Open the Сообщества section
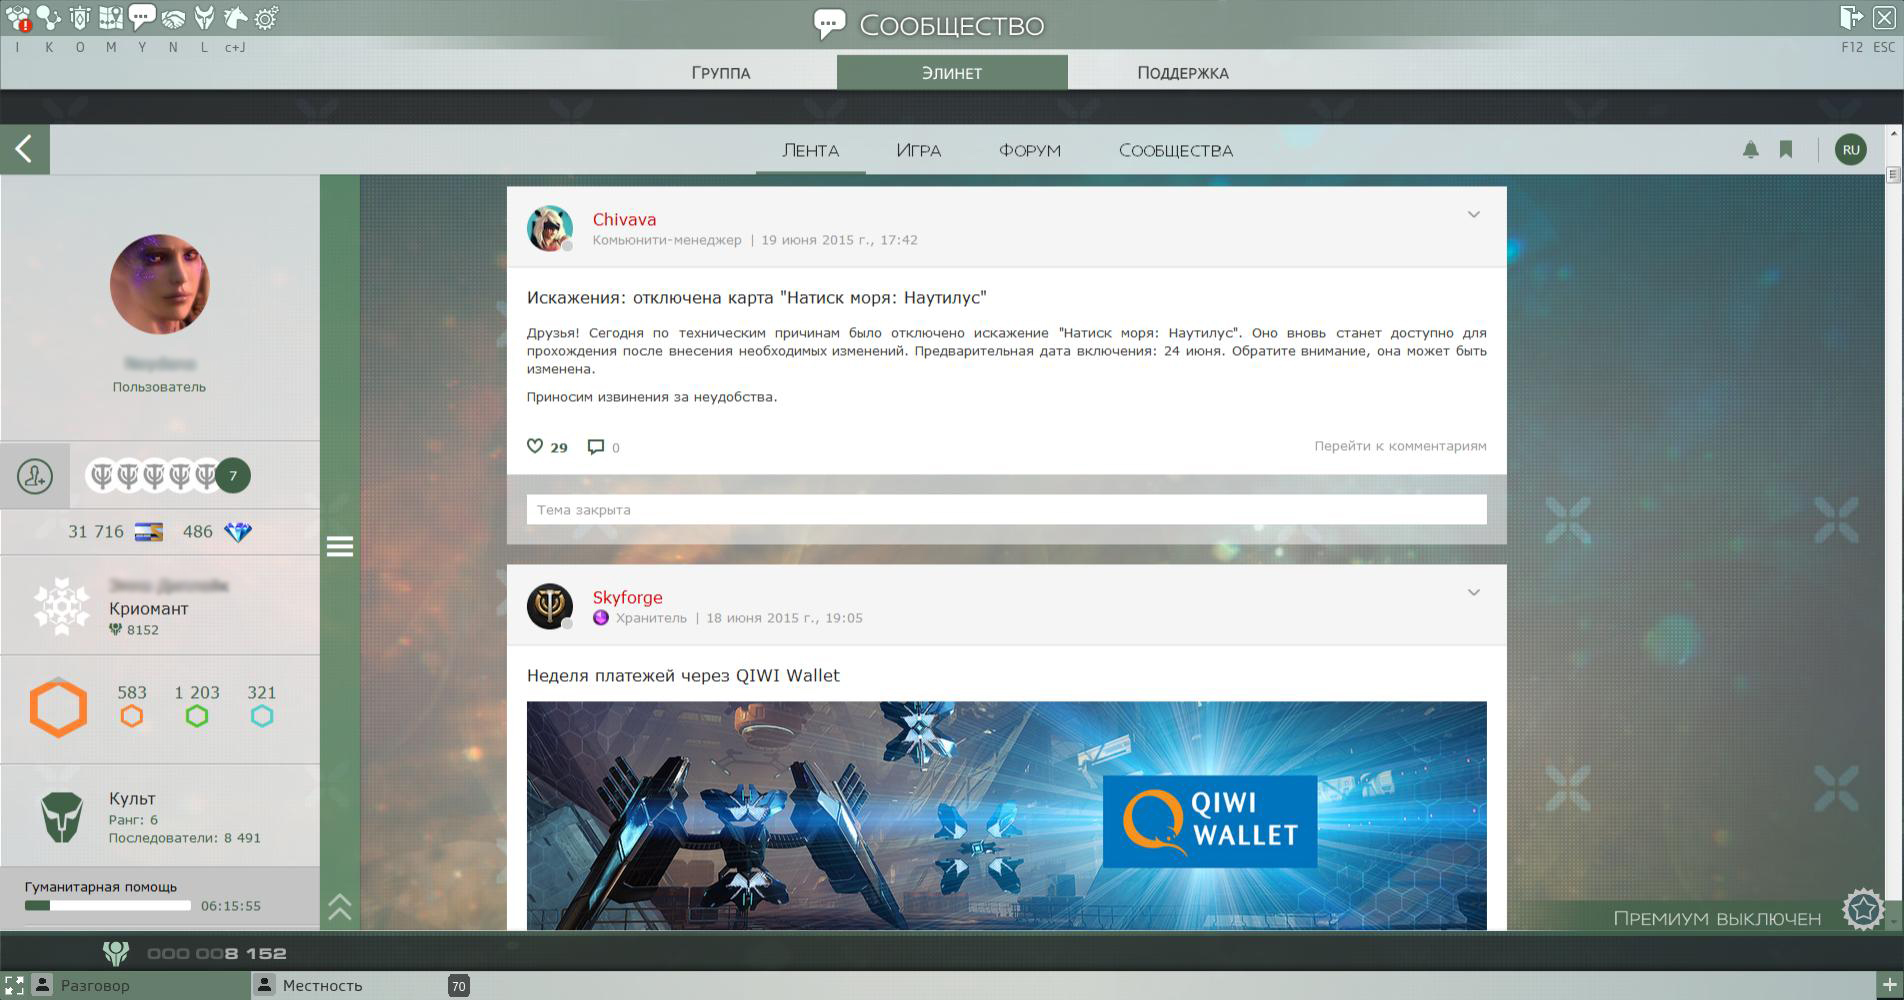This screenshot has height=1000, width=1904. (x=1176, y=150)
